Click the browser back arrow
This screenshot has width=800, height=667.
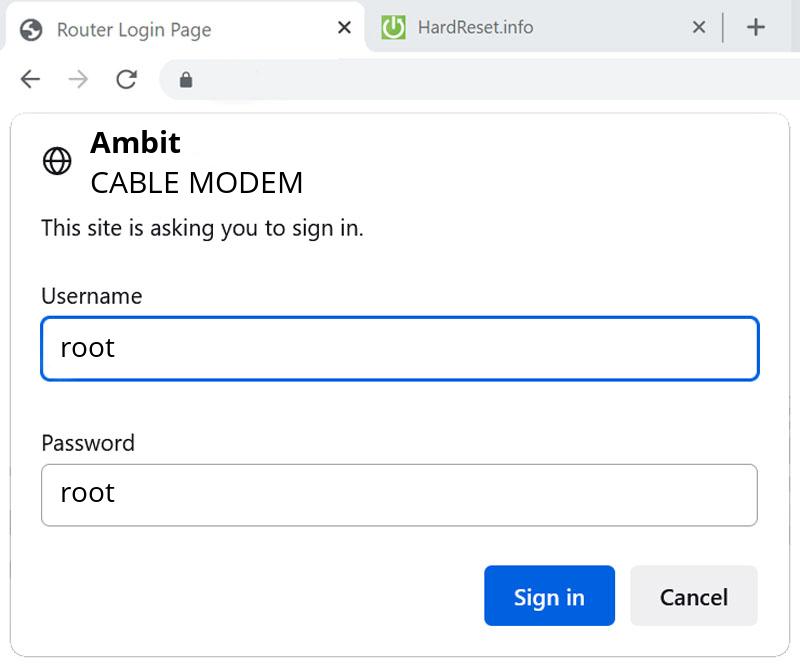[30, 79]
